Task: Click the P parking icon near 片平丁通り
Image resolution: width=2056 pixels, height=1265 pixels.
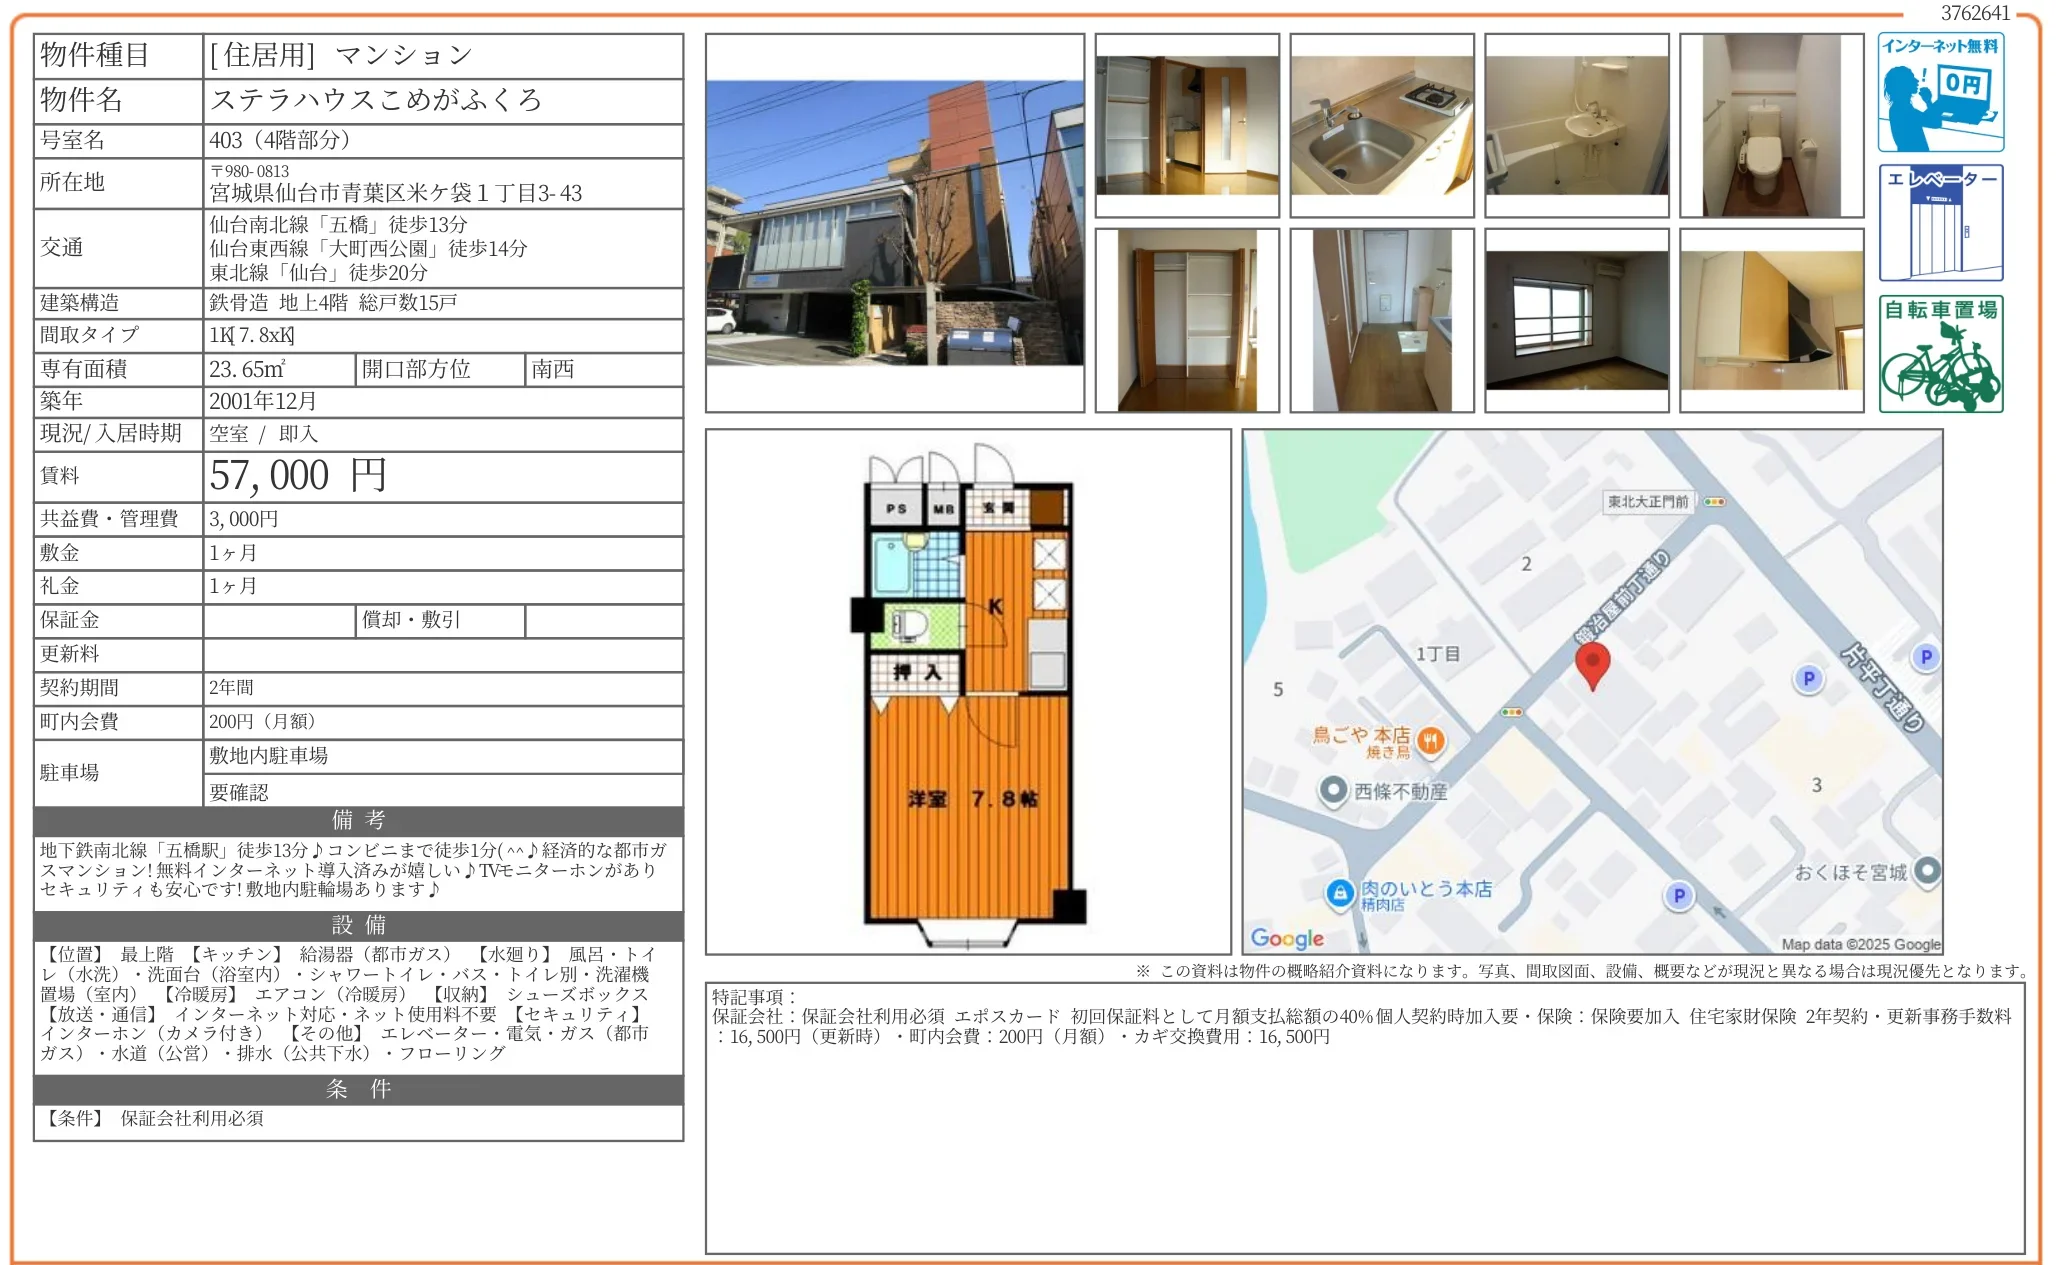Action: pyautogui.click(x=1925, y=658)
